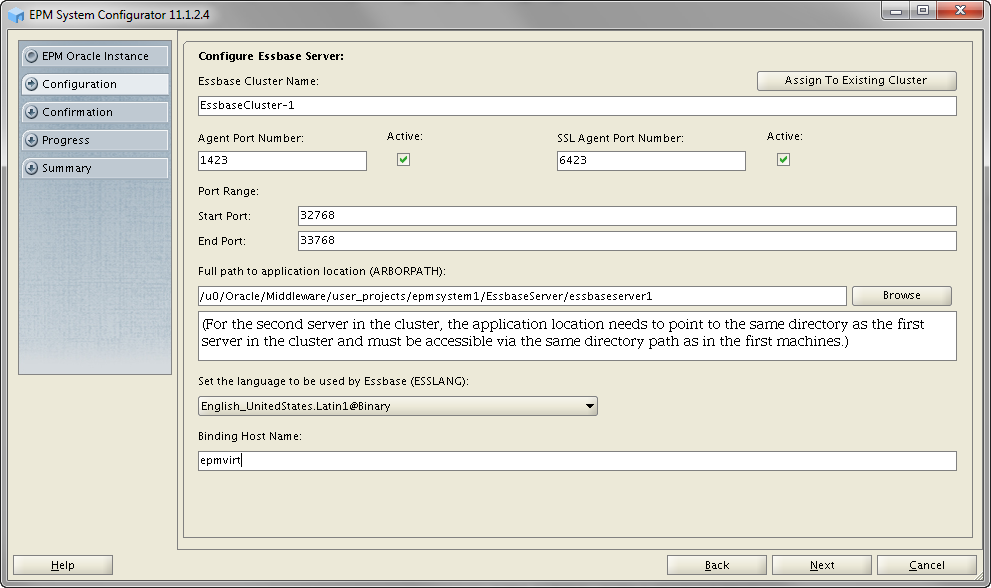Click the Configuration step arrow icon

click(31, 84)
